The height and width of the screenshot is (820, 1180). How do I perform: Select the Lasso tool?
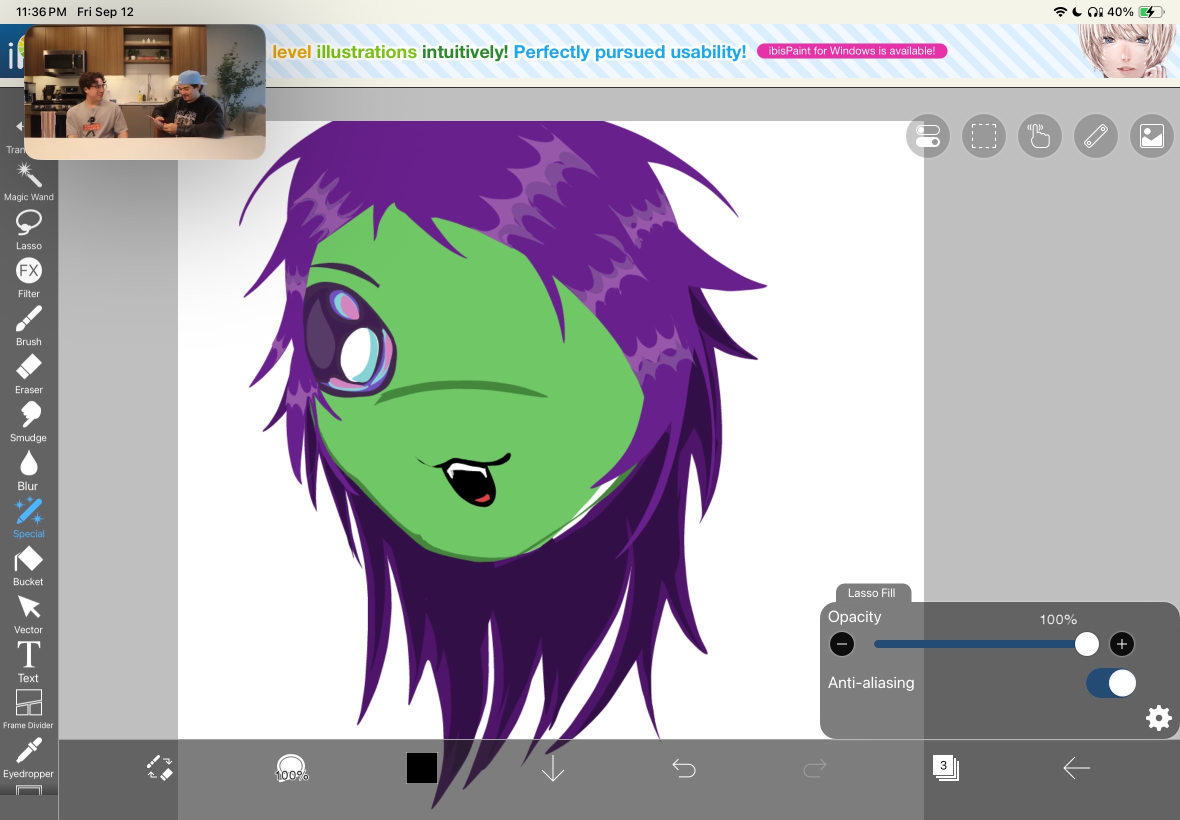(x=29, y=230)
